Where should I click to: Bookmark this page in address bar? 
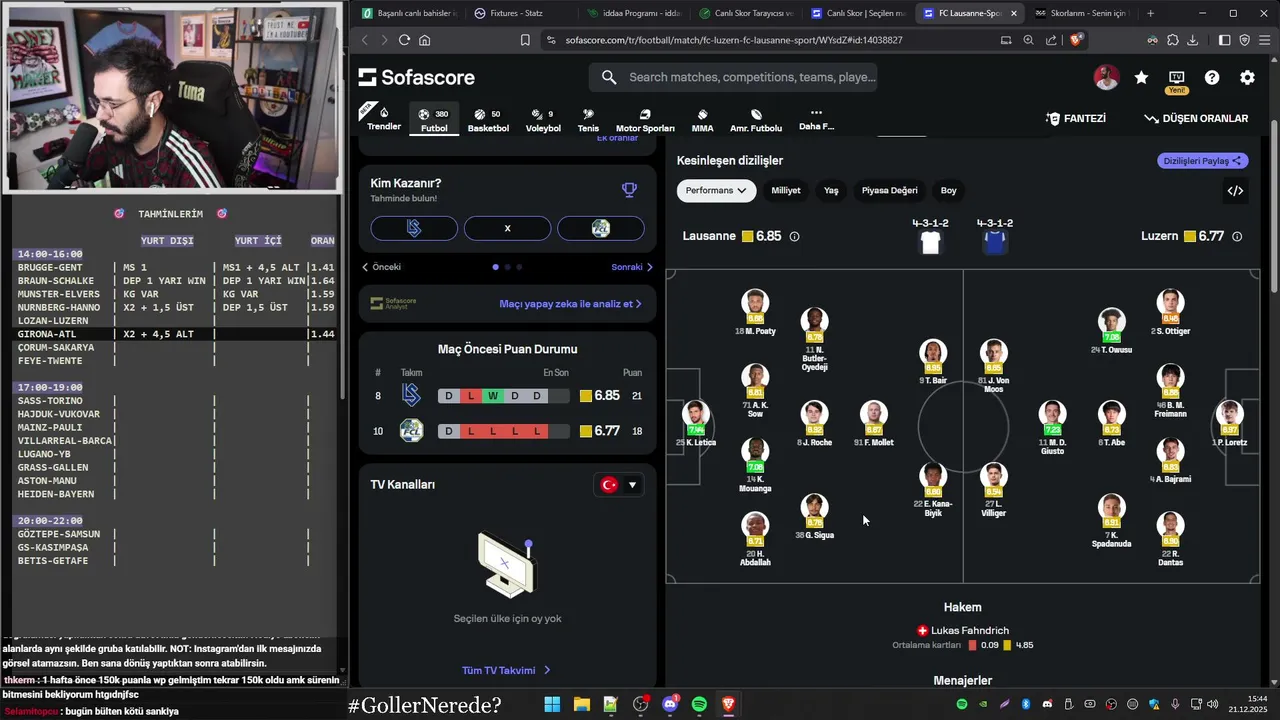[x=525, y=40]
